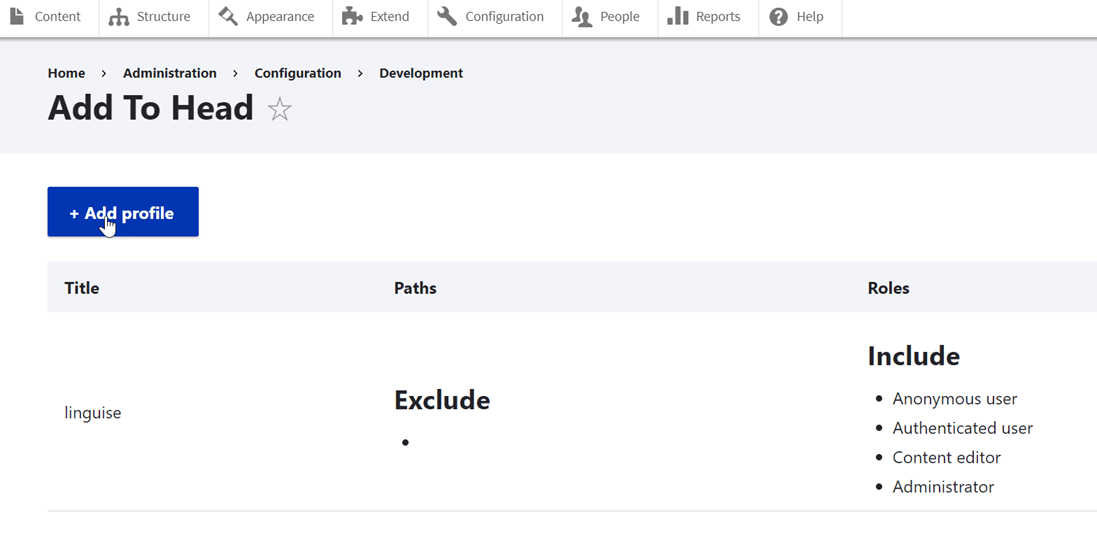Image resolution: width=1097 pixels, height=538 pixels.
Task: Click the People users icon
Action: coord(582,16)
